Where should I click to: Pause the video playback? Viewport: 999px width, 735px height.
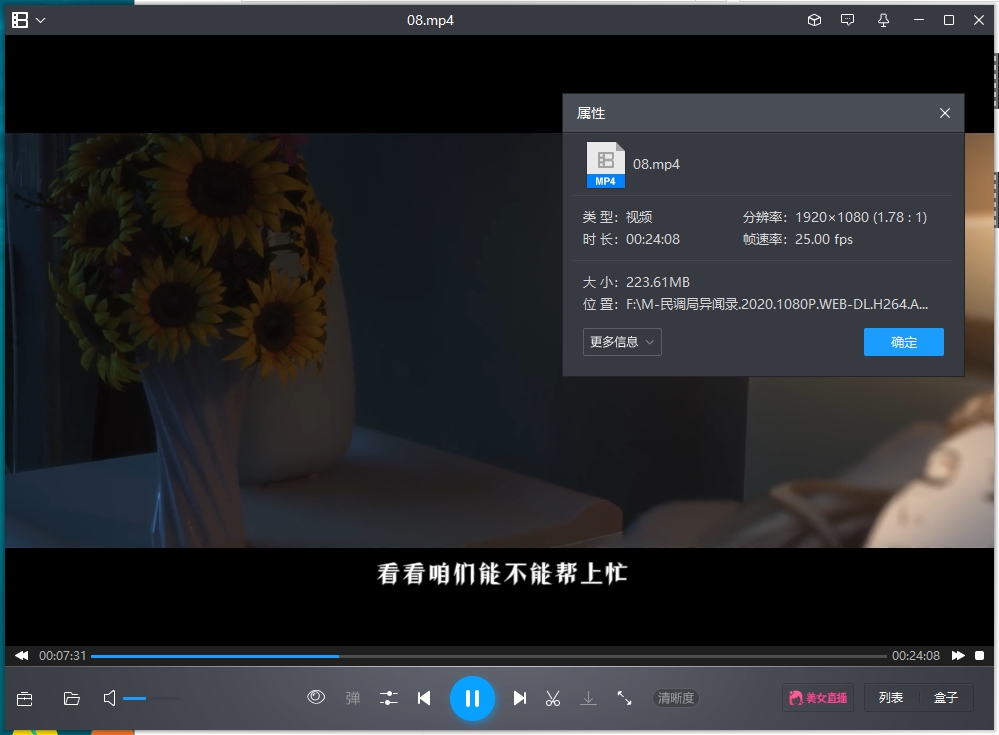[x=472, y=699]
